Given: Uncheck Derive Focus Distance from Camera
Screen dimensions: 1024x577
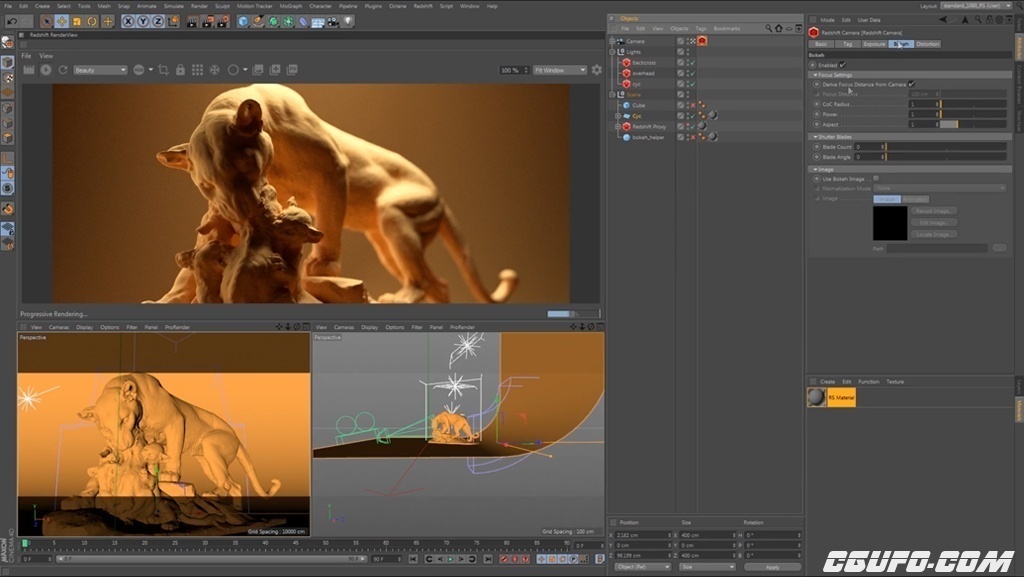Looking at the screenshot, I should (911, 84).
